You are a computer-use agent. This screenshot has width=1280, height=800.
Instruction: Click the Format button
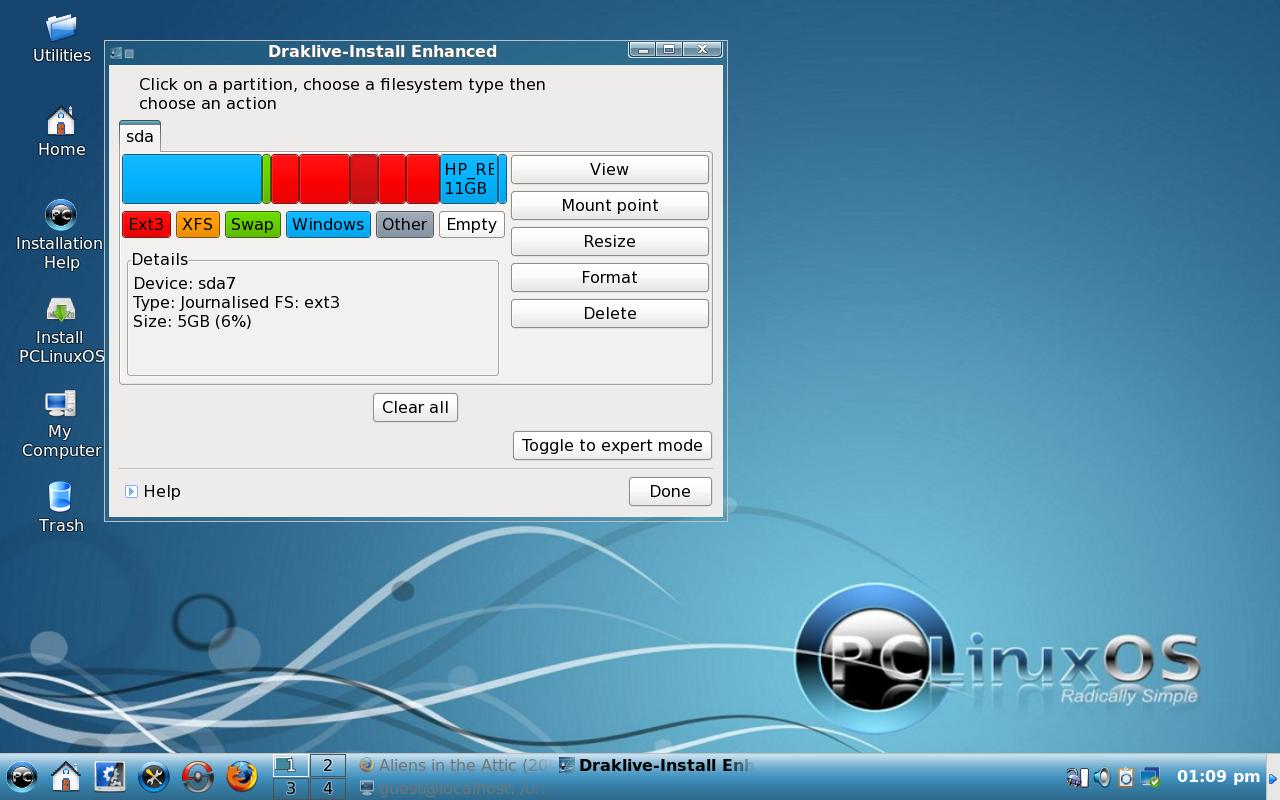pos(610,277)
